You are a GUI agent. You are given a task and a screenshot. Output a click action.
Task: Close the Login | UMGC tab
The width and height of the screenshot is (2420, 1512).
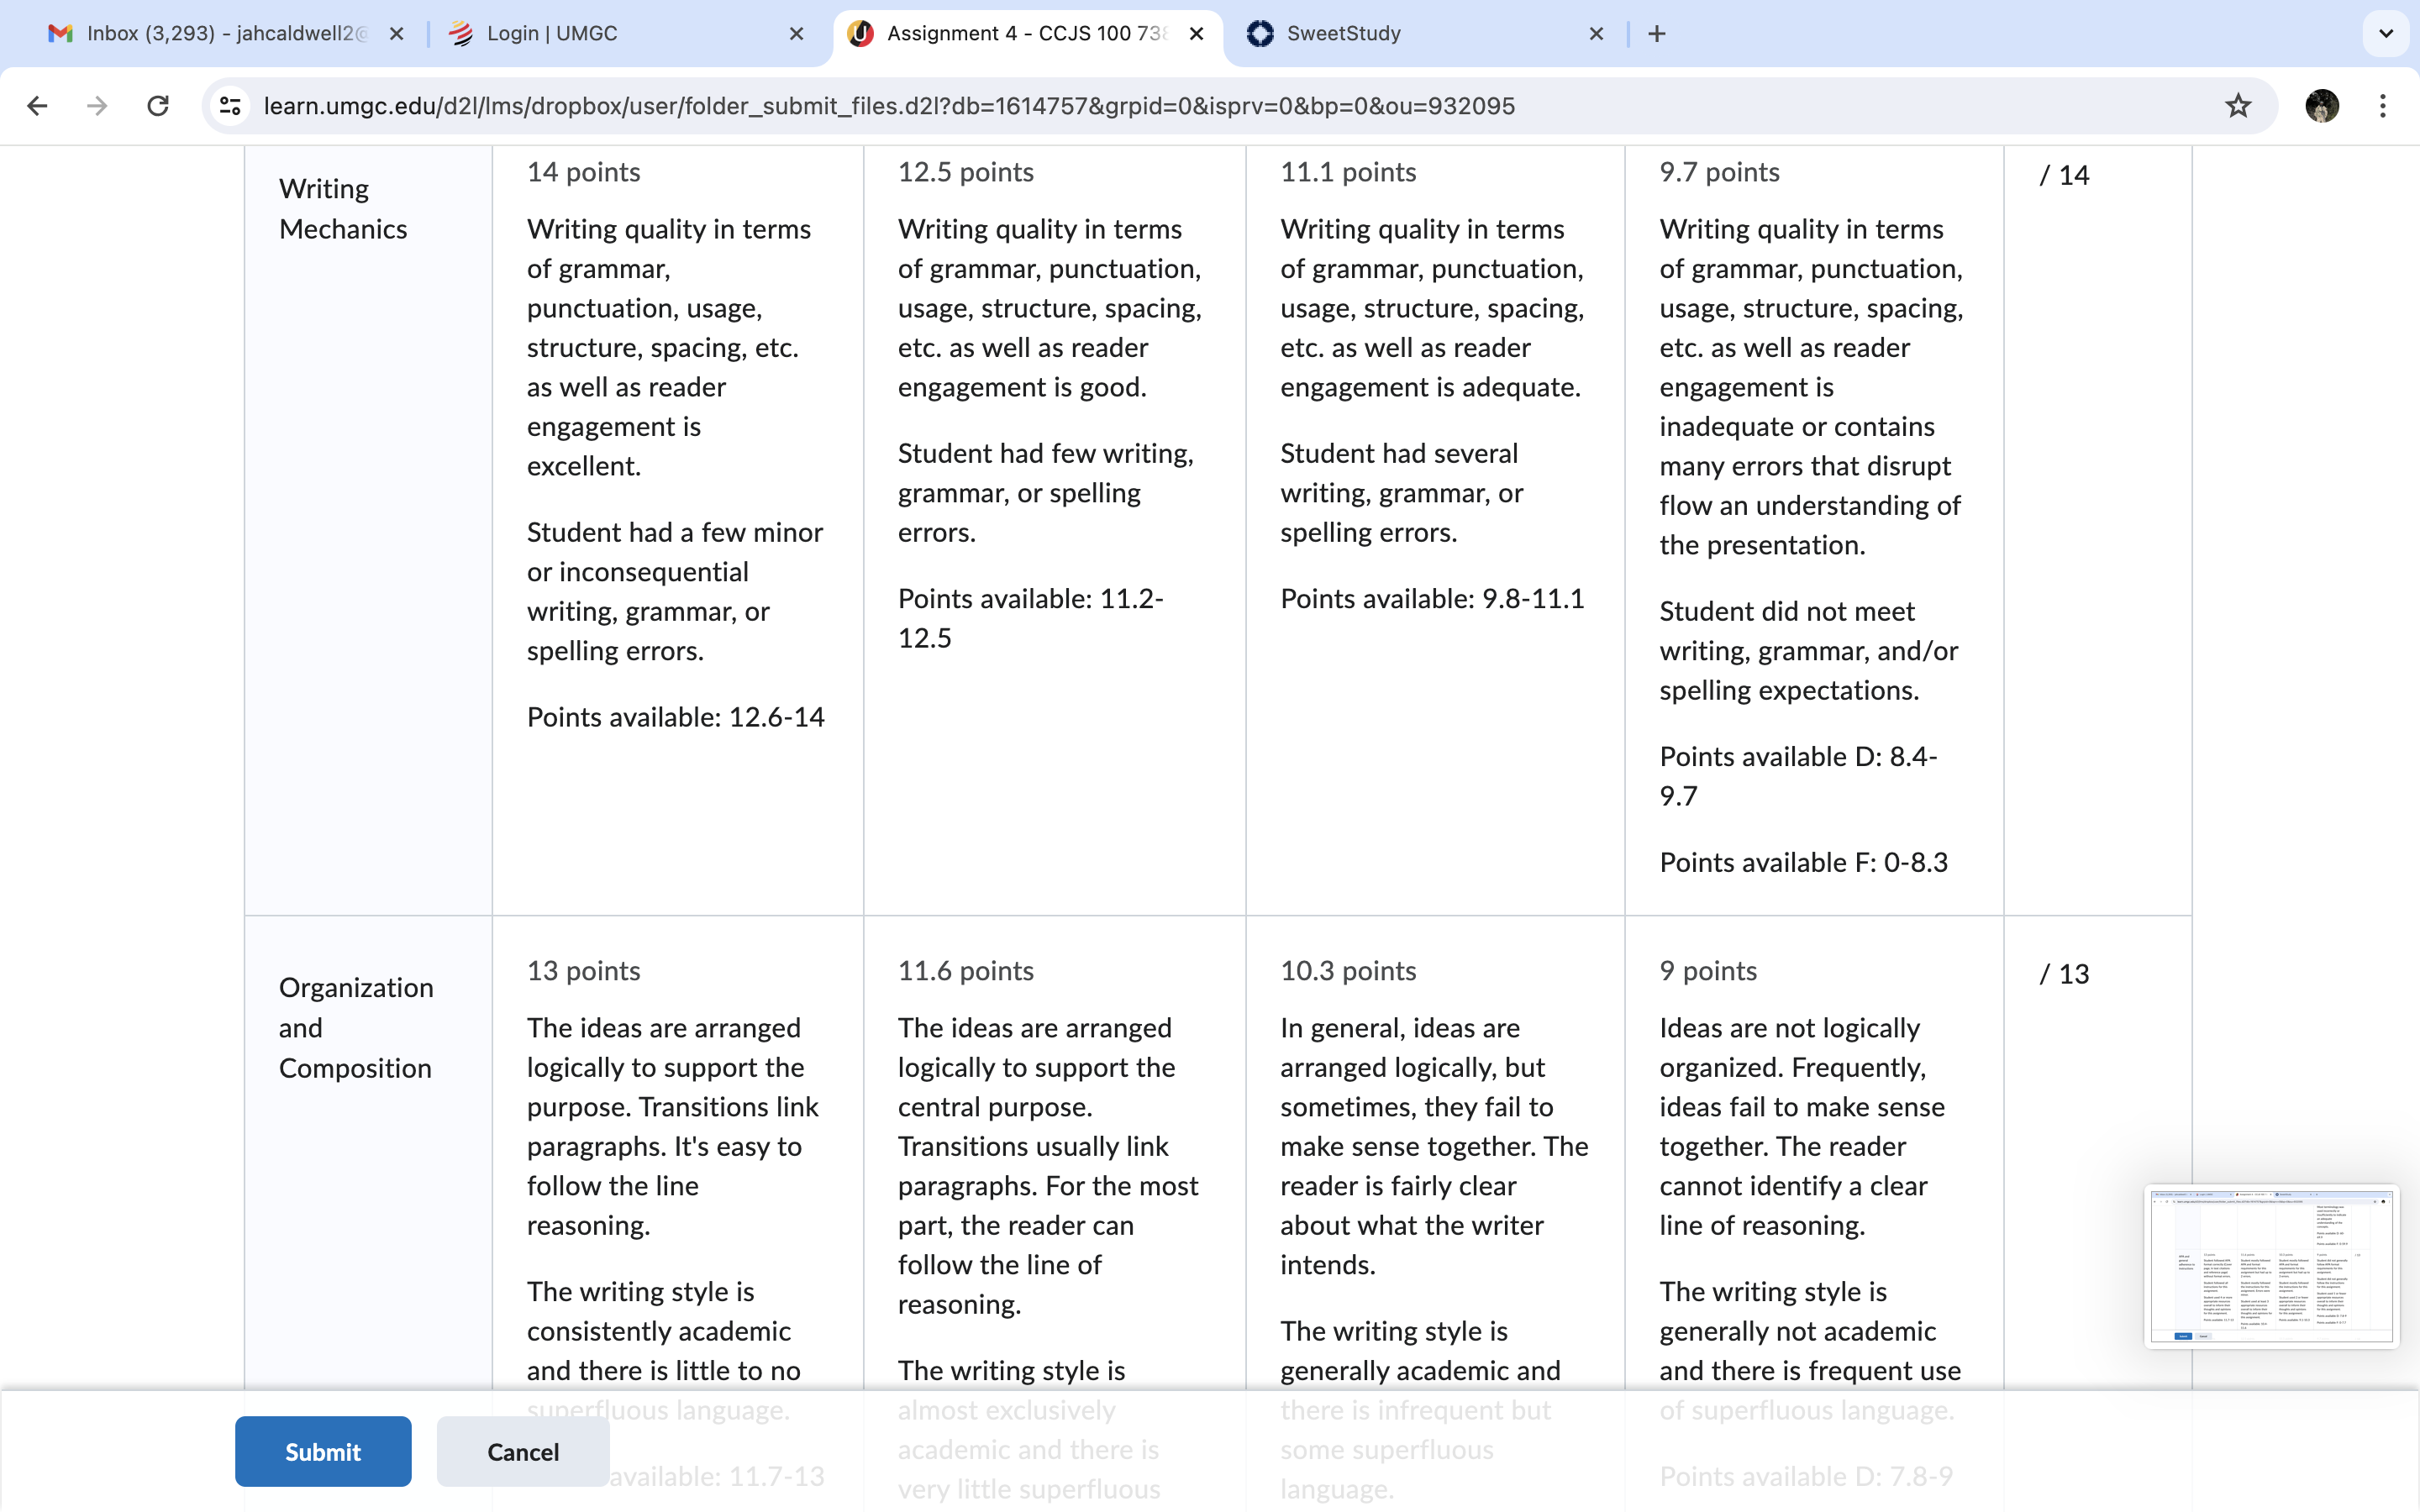796,34
